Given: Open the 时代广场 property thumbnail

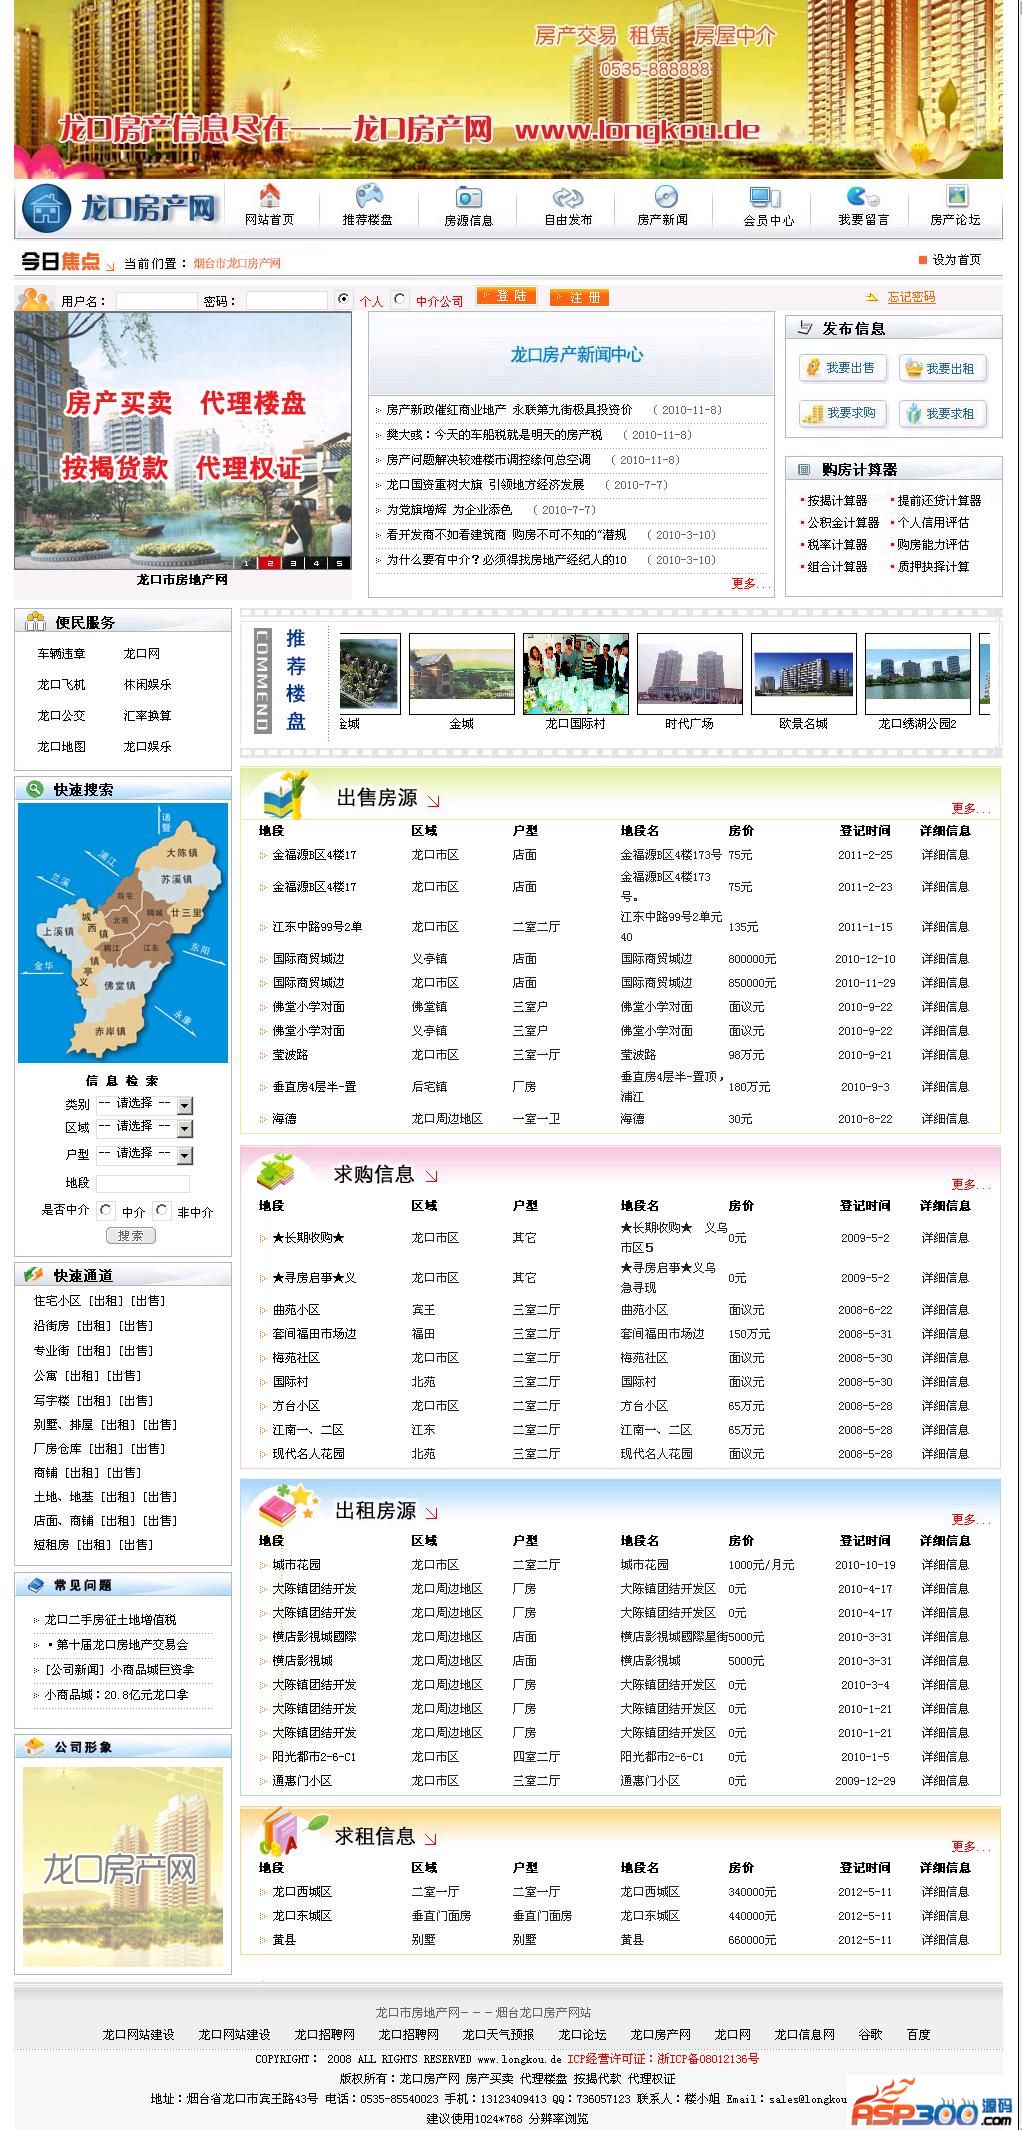Looking at the screenshot, I should pyautogui.click(x=690, y=674).
